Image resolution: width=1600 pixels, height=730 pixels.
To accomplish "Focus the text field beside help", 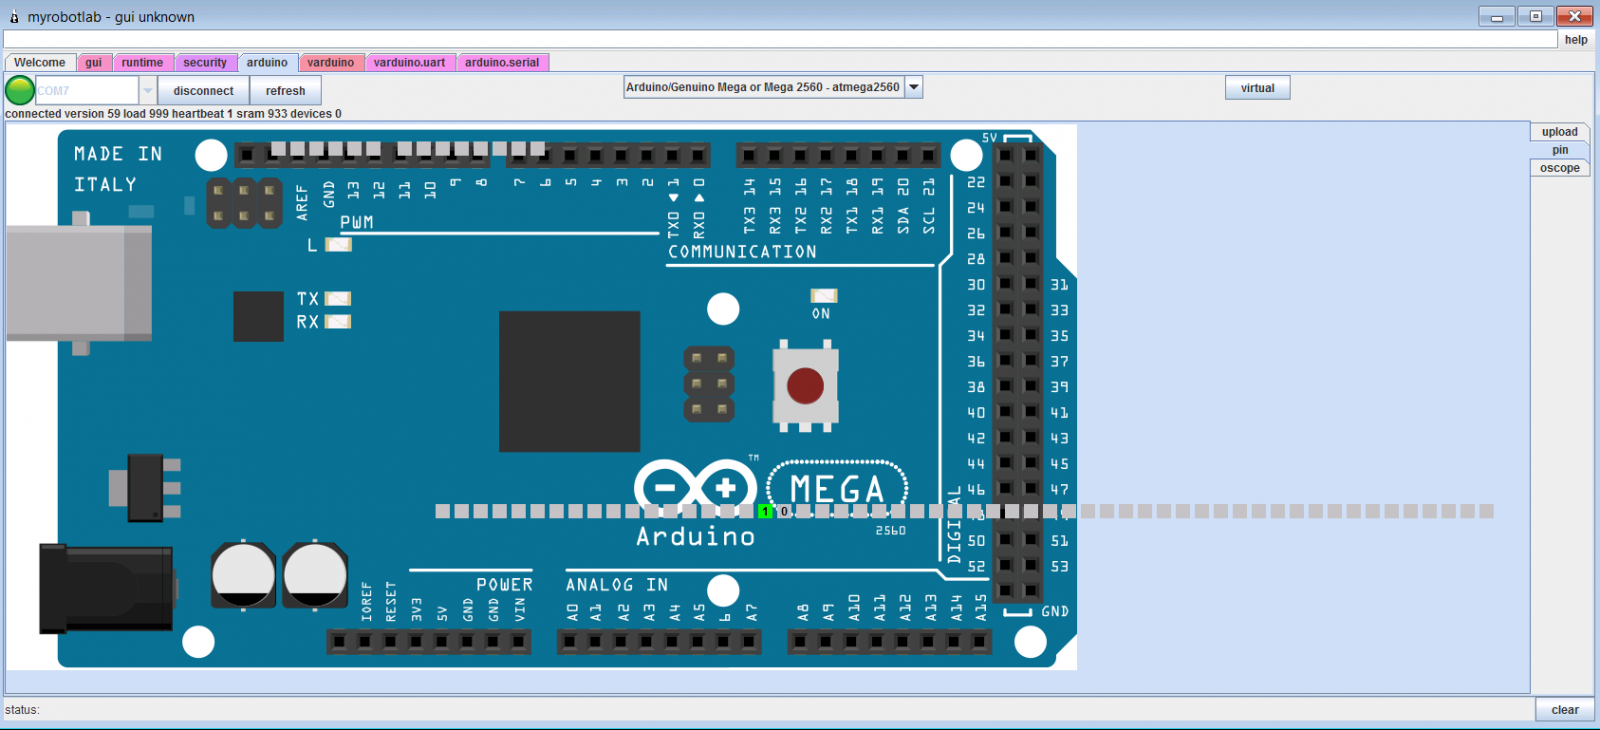I will (x=780, y=39).
